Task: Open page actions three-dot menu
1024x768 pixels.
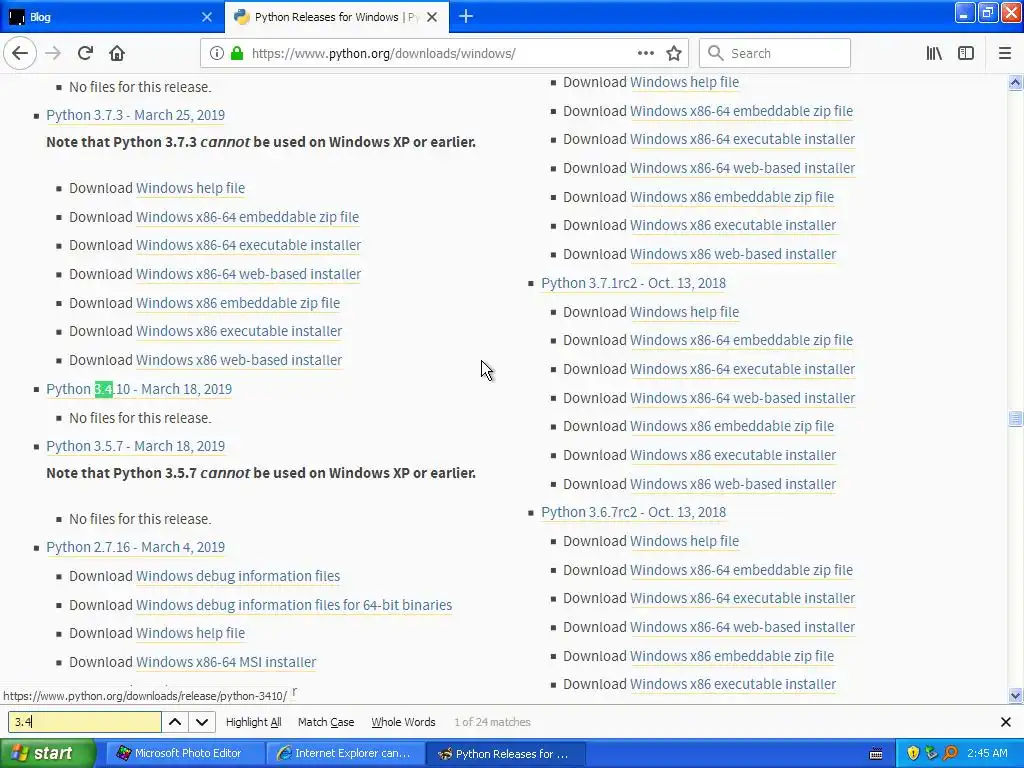Action: pos(645,53)
